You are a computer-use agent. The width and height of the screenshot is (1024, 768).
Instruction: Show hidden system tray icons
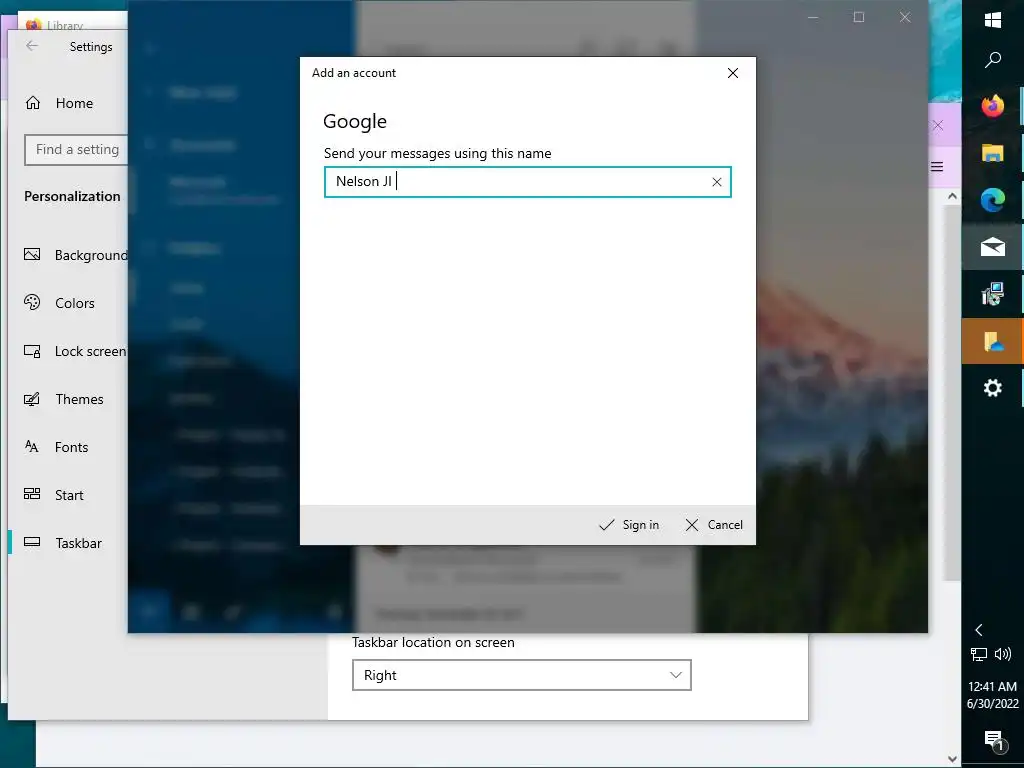(978, 630)
